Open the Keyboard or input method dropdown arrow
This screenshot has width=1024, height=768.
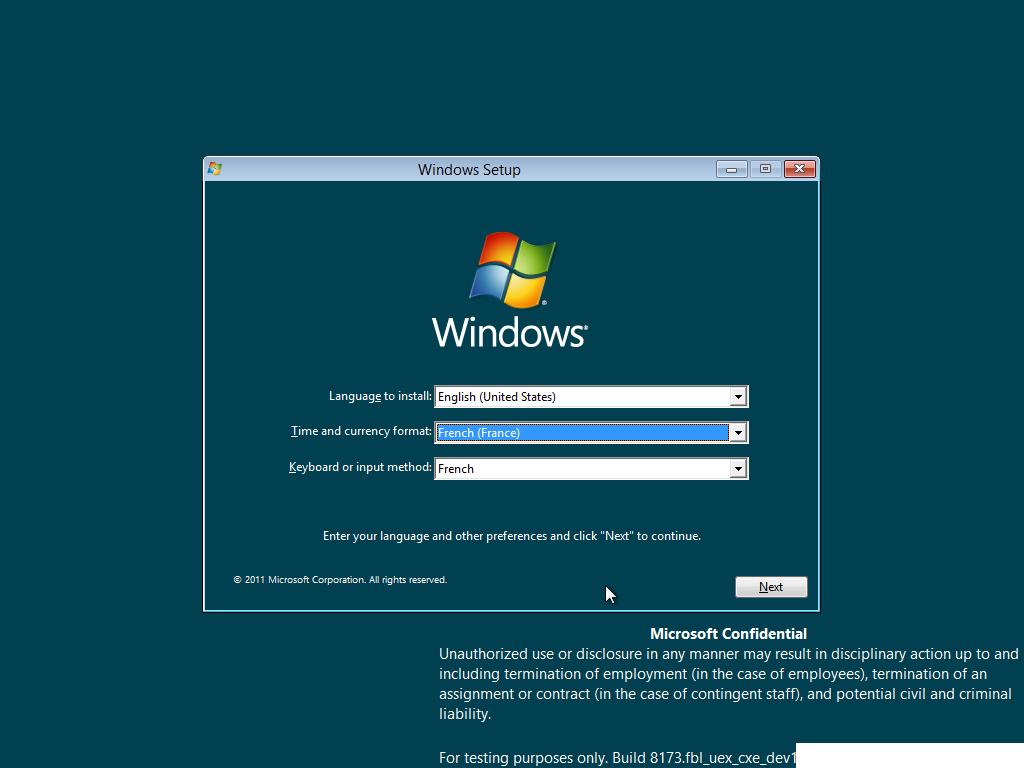pyautogui.click(x=738, y=468)
